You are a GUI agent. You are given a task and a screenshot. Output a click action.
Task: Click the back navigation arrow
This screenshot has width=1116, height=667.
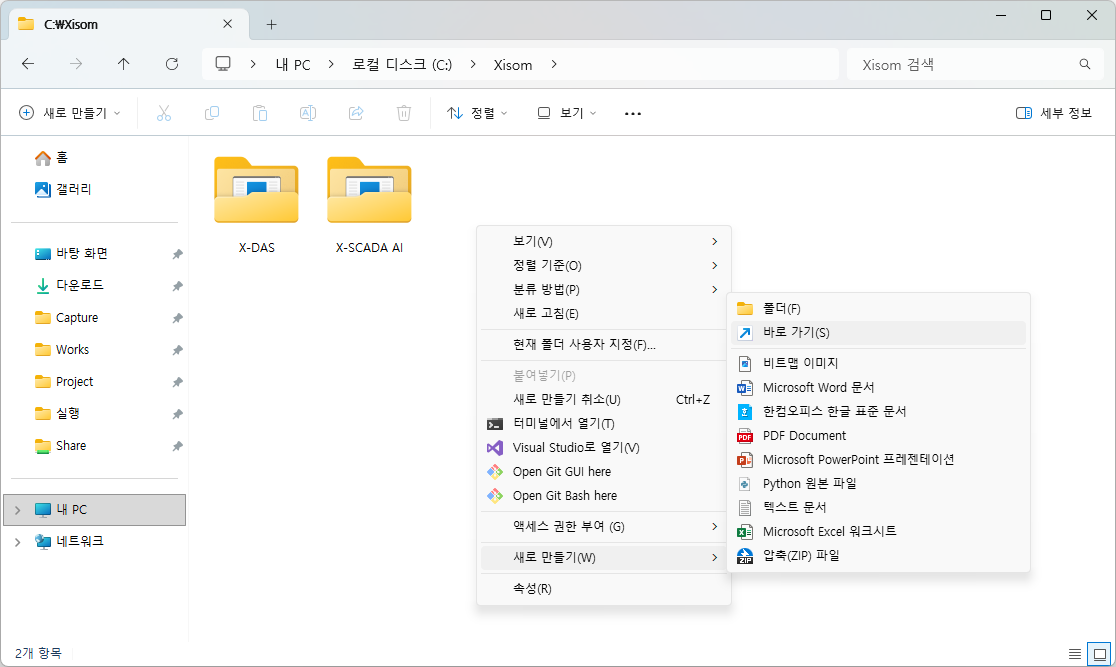click(x=28, y=64)
